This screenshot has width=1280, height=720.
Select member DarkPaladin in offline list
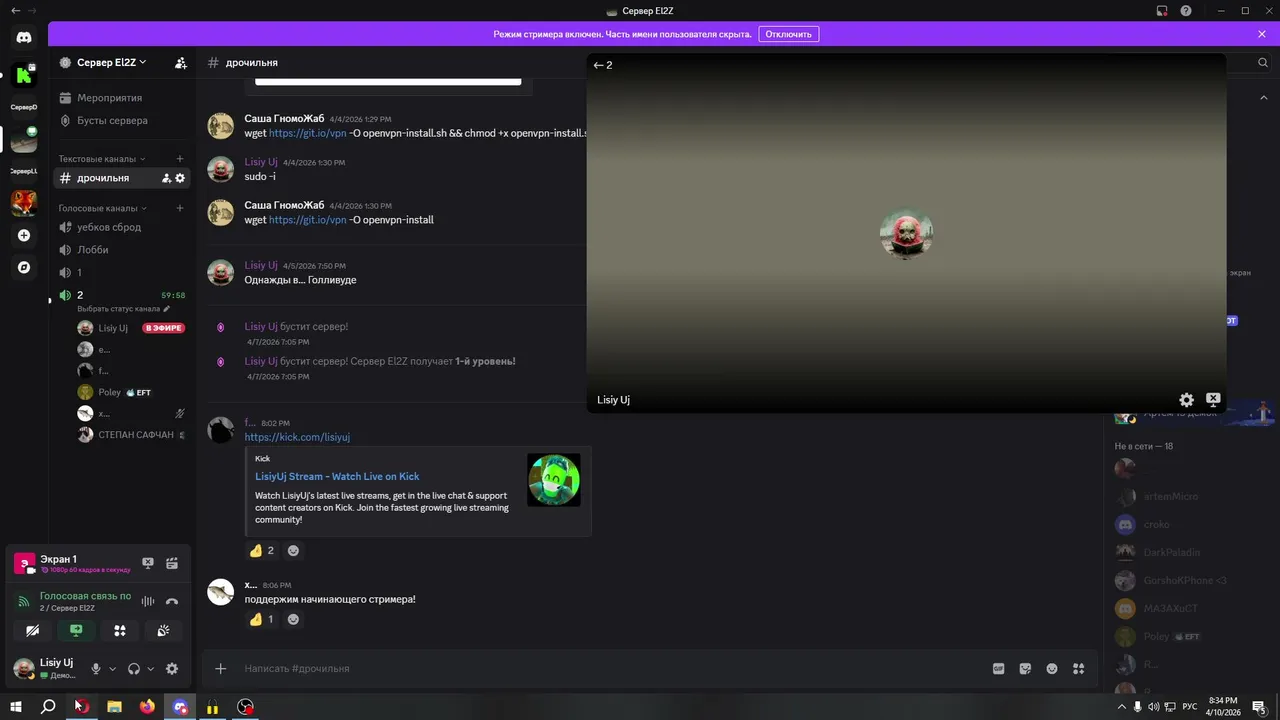[1171, 552]
